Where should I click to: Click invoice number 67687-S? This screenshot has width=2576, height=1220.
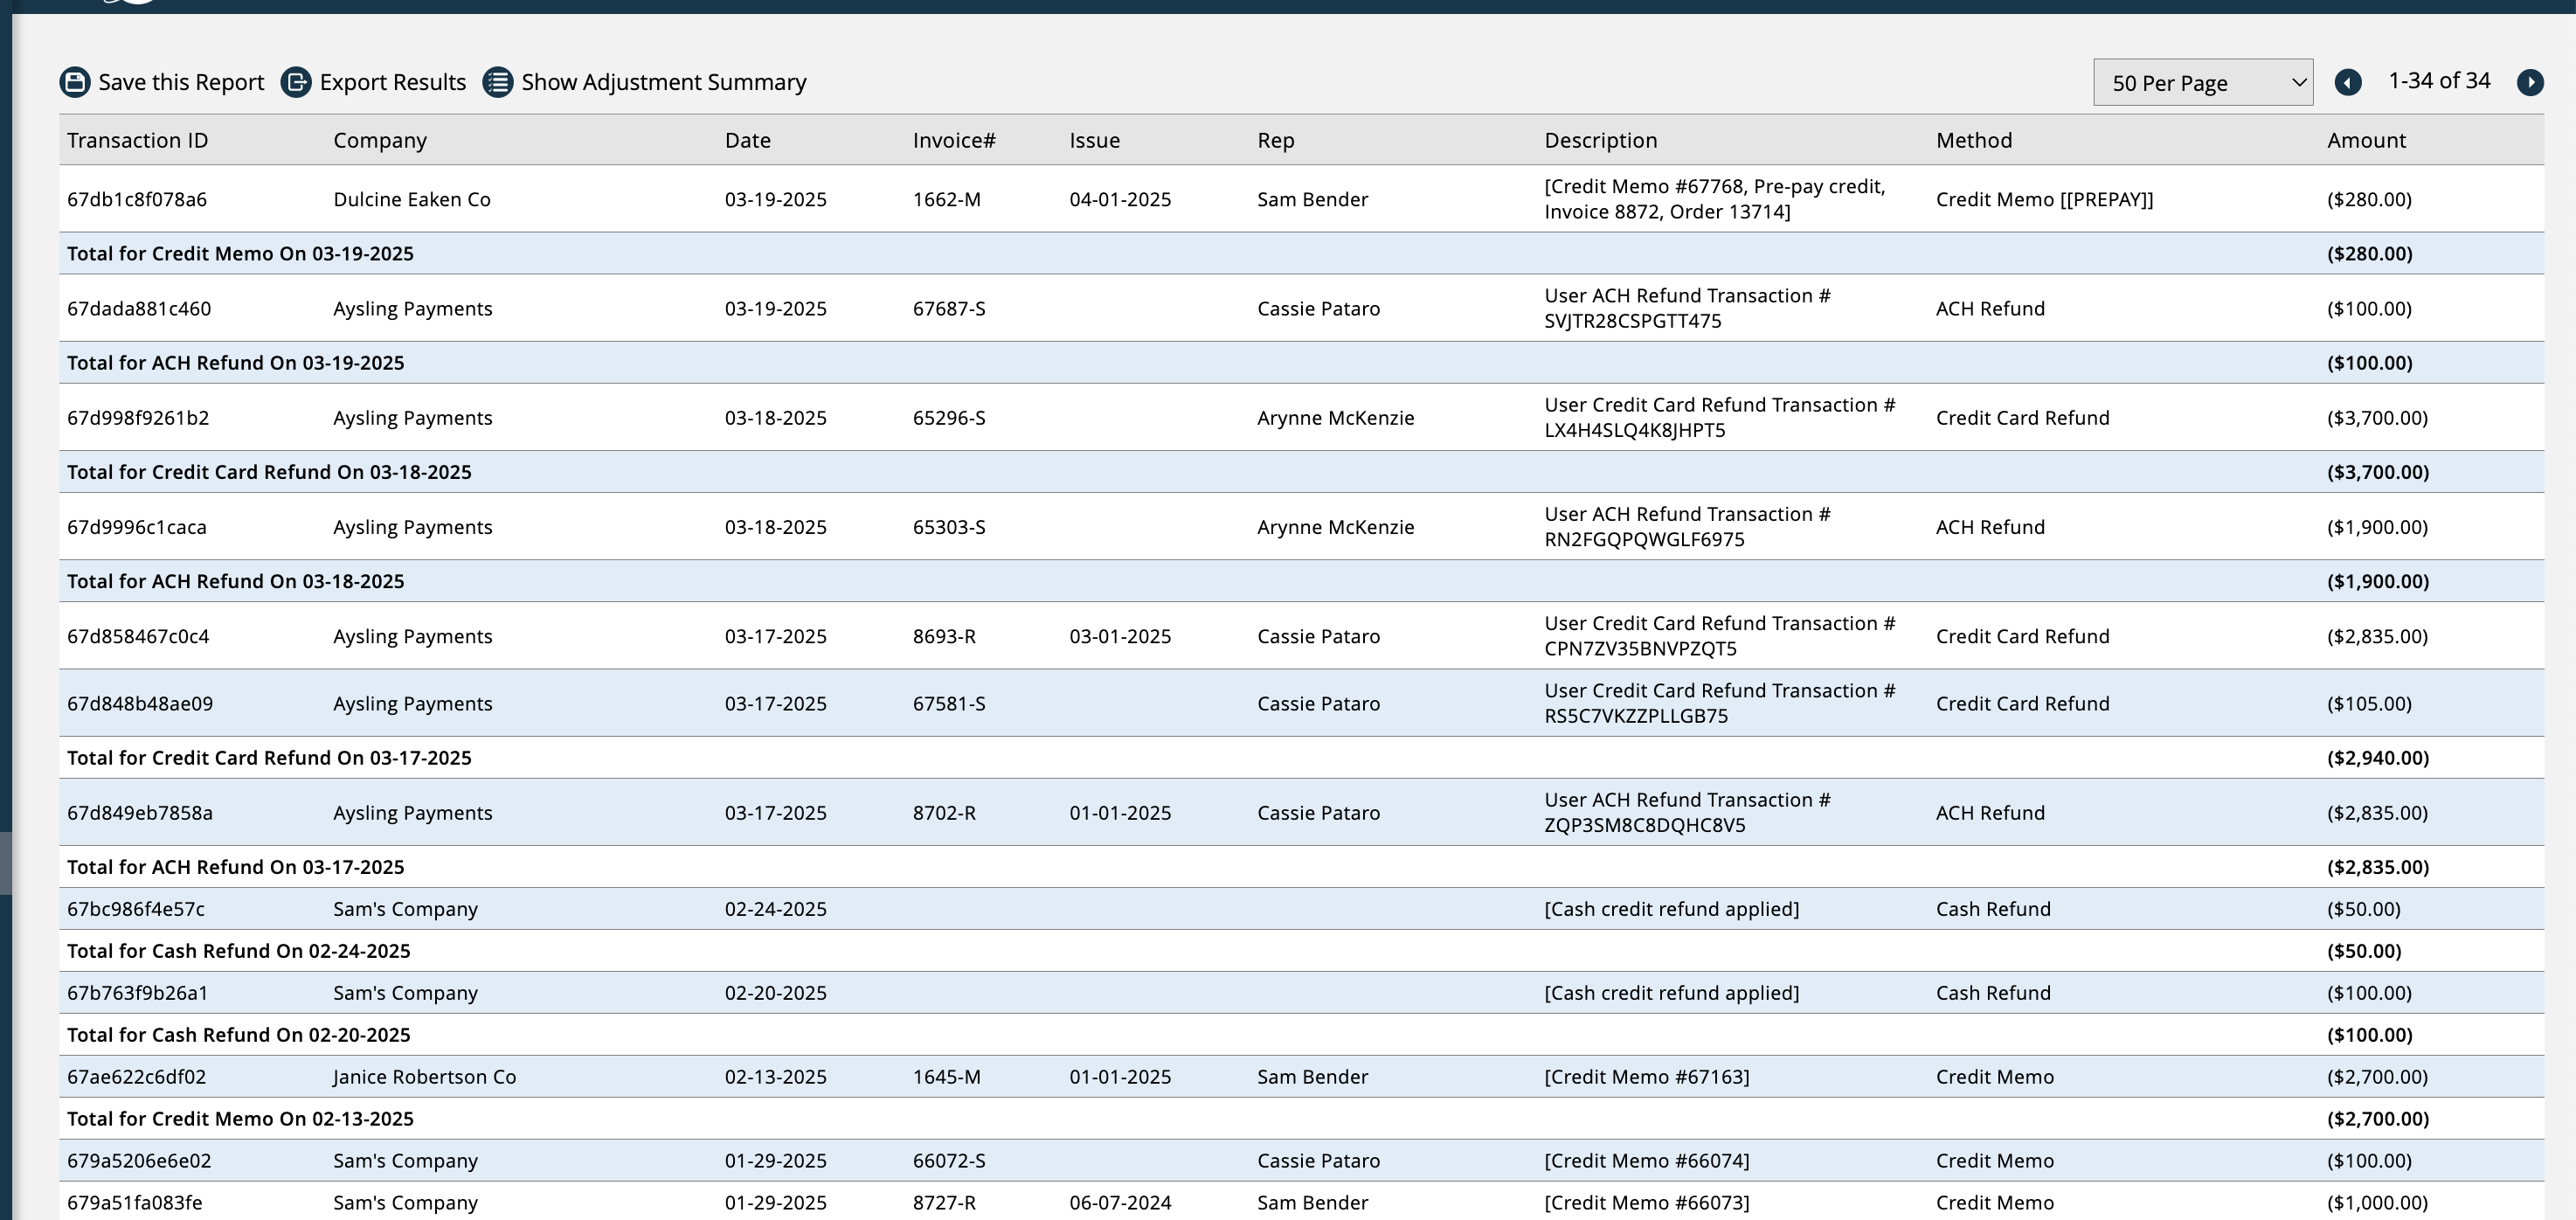click(x=949, y=308)
